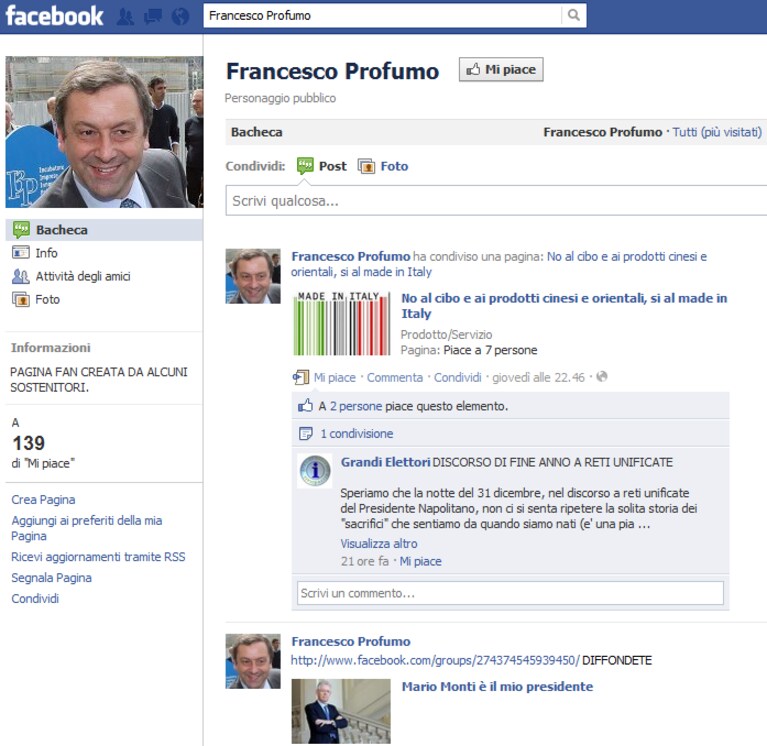Open Grandi Elettori commenter name
Screen dimensions: 767x746
tap(385, 462)
